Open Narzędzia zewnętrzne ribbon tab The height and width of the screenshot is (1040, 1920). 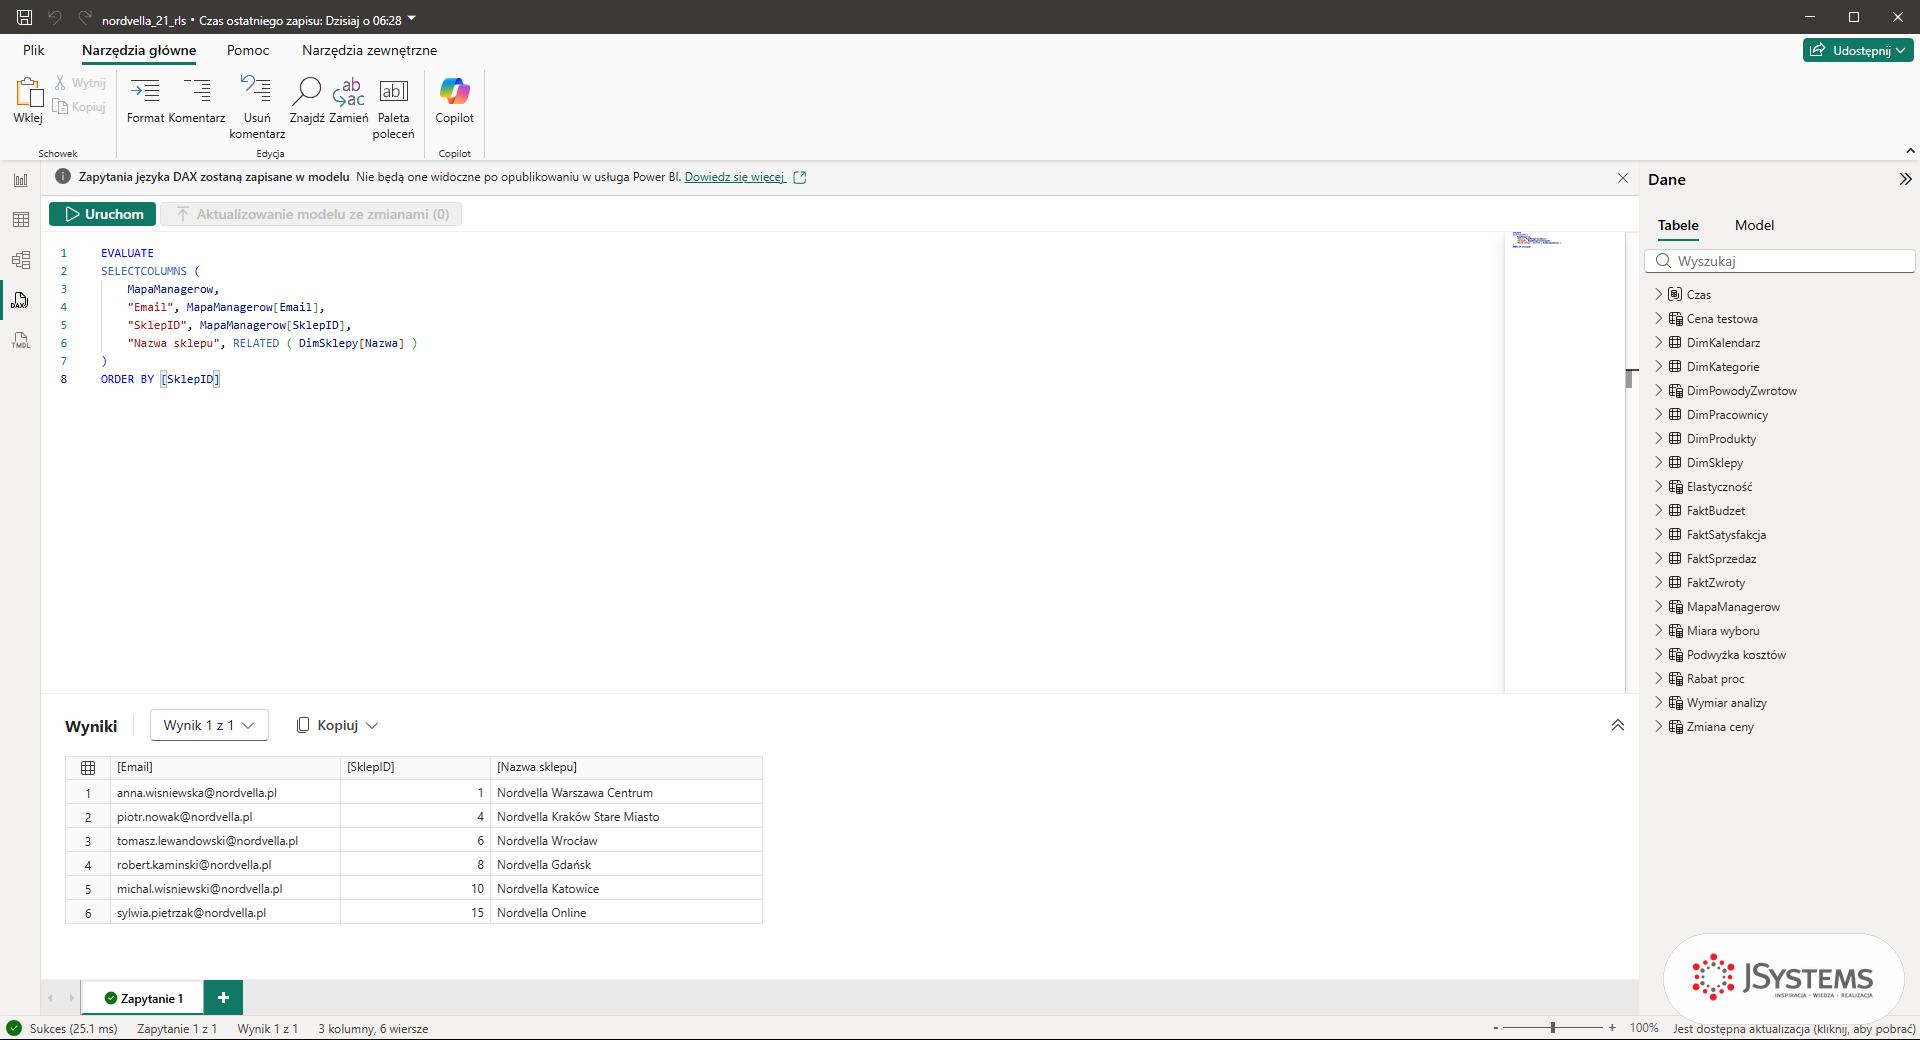369,50
